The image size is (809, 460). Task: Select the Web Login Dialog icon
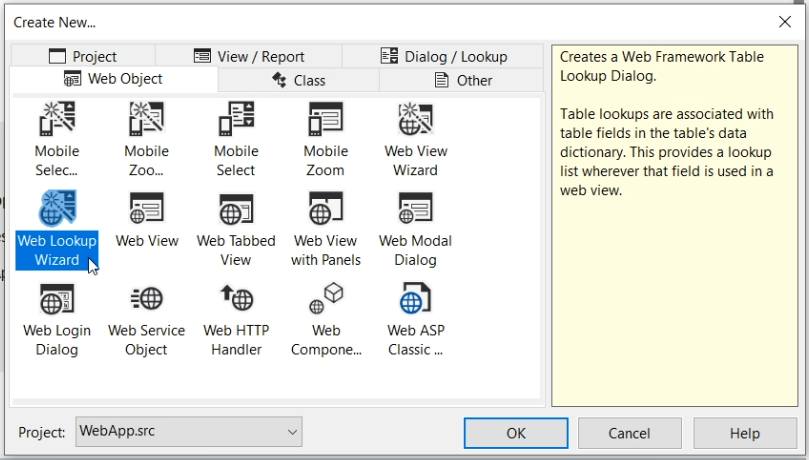tap(57, 299)
